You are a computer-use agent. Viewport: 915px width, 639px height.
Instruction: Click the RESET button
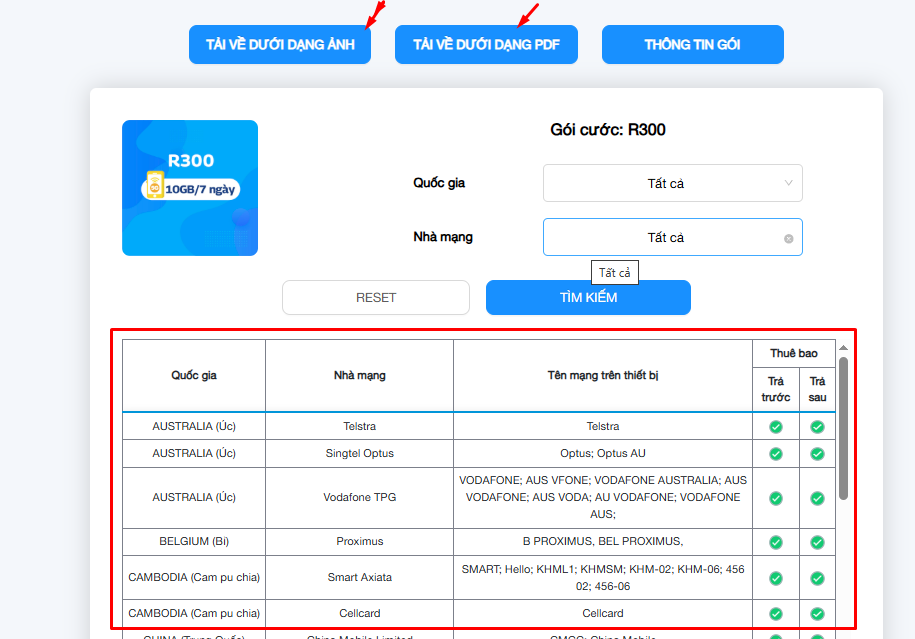click(376, 298)
